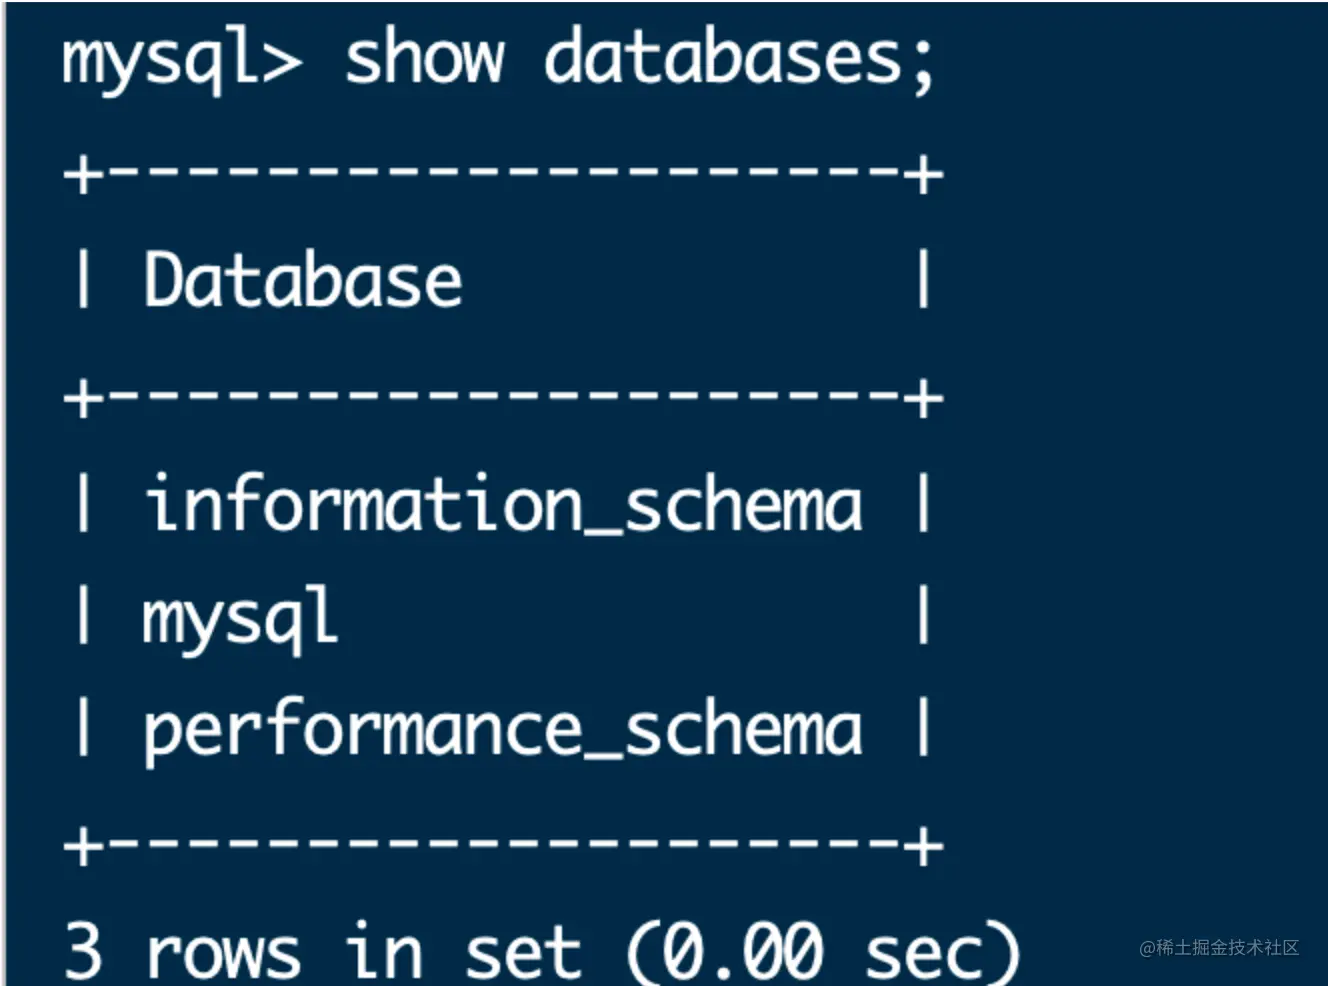Viewport: 1328px width, 986px height.
Task: Click the right pipe after performance_schema
Action: (x=924, y=730)
